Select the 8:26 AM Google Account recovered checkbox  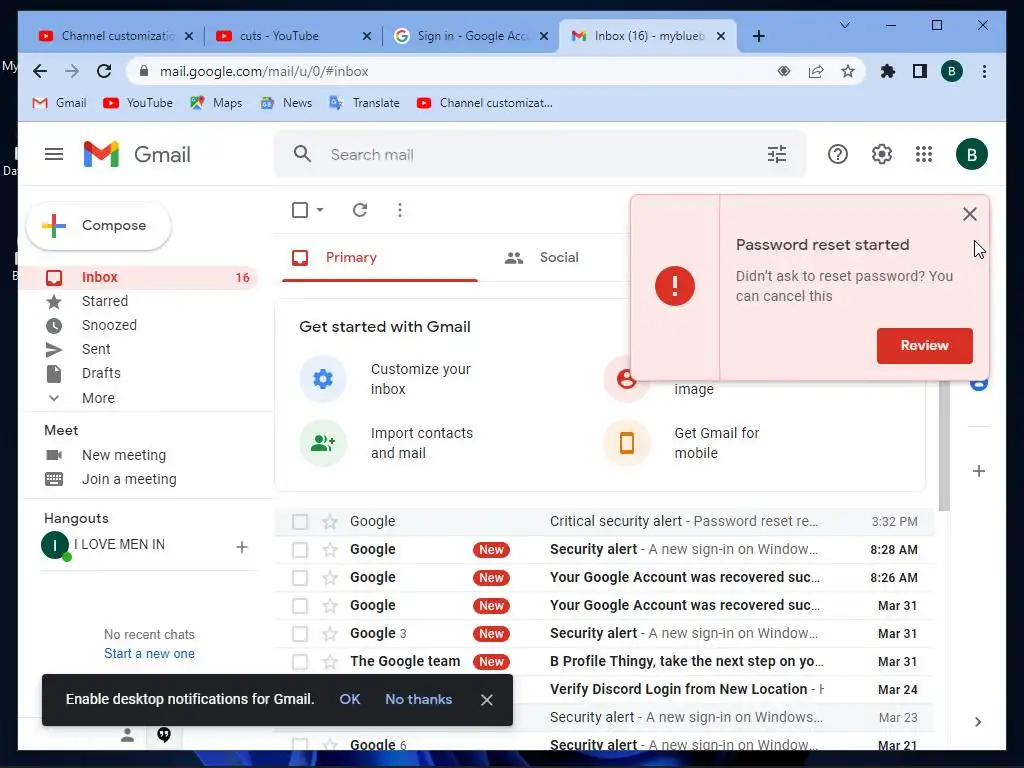coord(300,577)
